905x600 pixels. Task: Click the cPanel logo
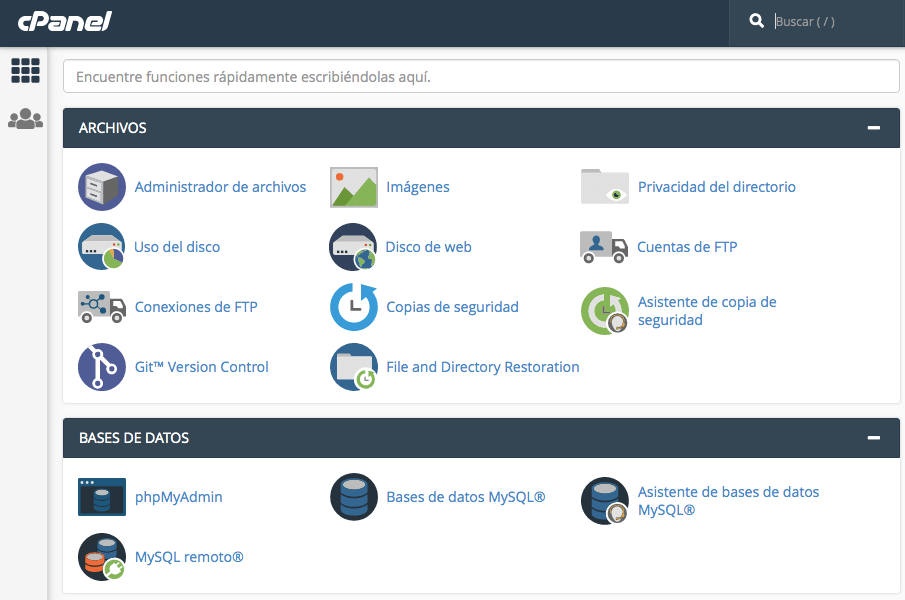click(x=64, y=21)
